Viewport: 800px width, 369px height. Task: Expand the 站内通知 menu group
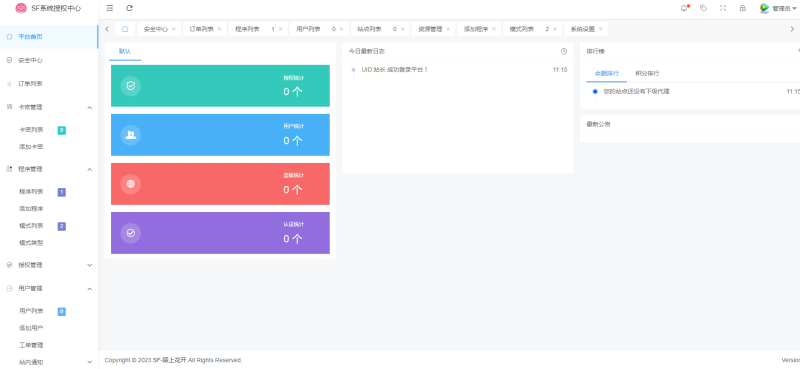click(49, 362)
